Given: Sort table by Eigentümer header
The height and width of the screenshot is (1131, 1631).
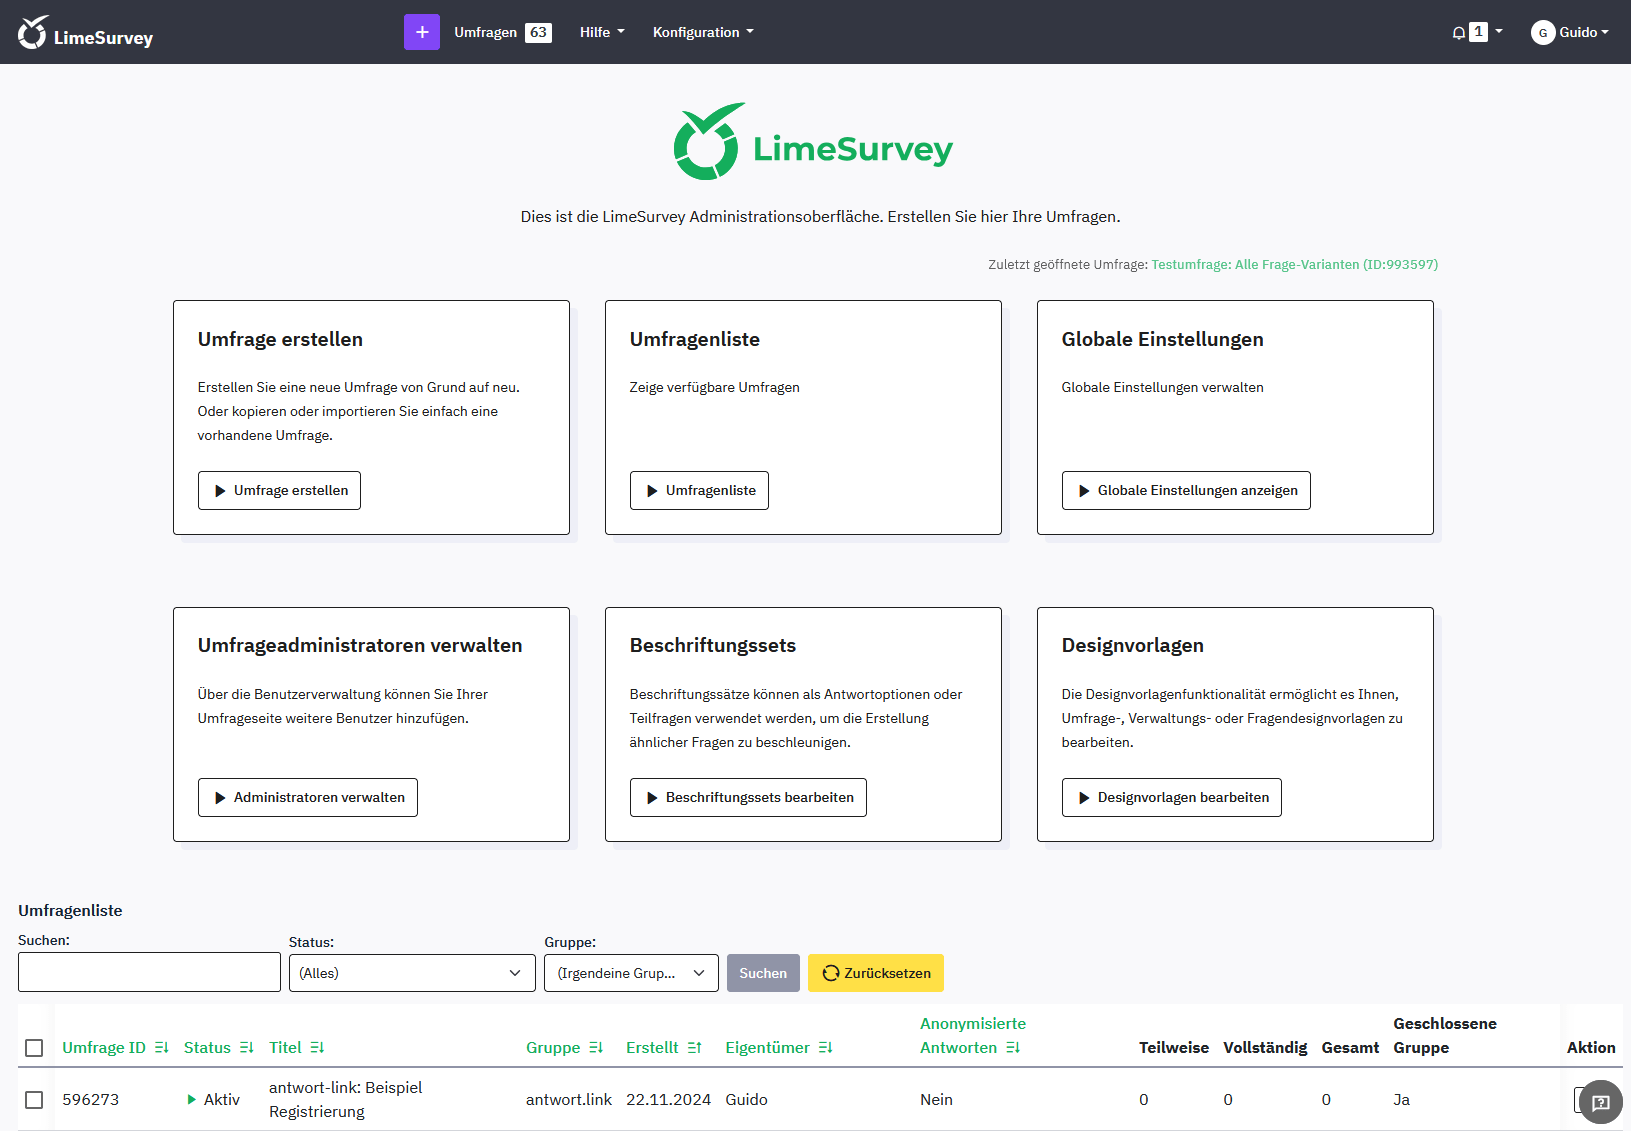Looking at the screenshot, I should [767, 1048].
